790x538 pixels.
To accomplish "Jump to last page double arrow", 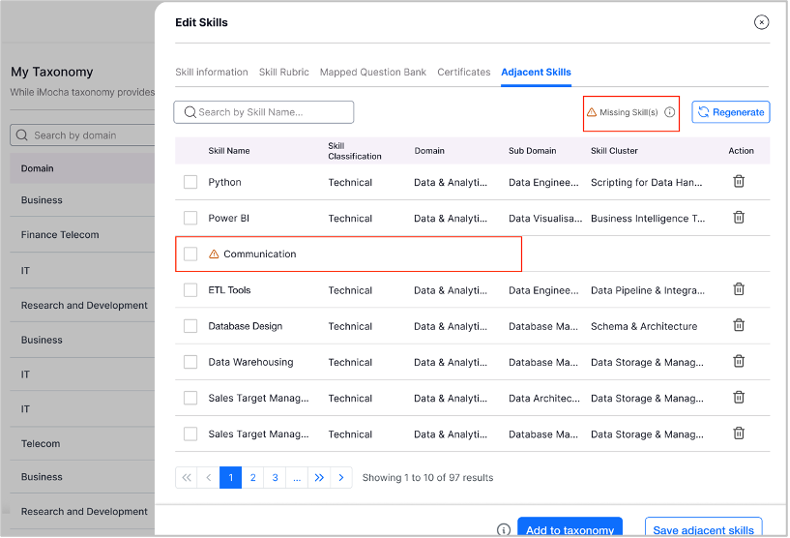I will 319,478.
